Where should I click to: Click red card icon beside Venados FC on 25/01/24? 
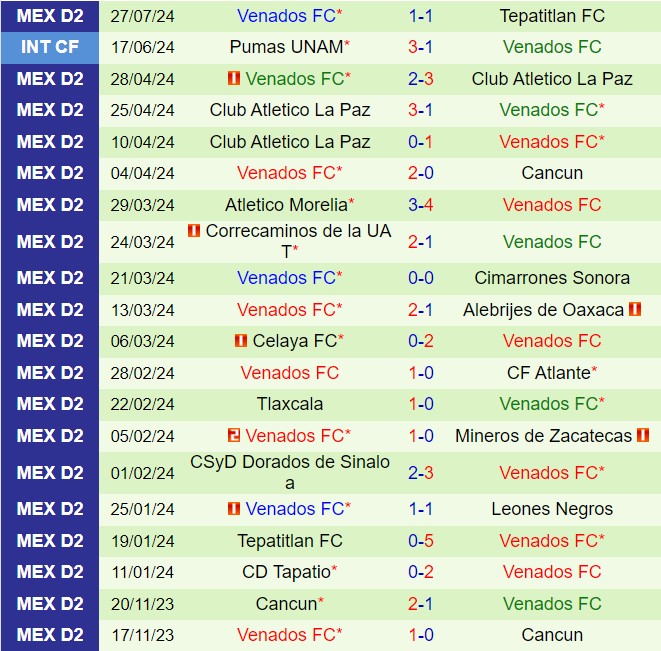point(234,509)
